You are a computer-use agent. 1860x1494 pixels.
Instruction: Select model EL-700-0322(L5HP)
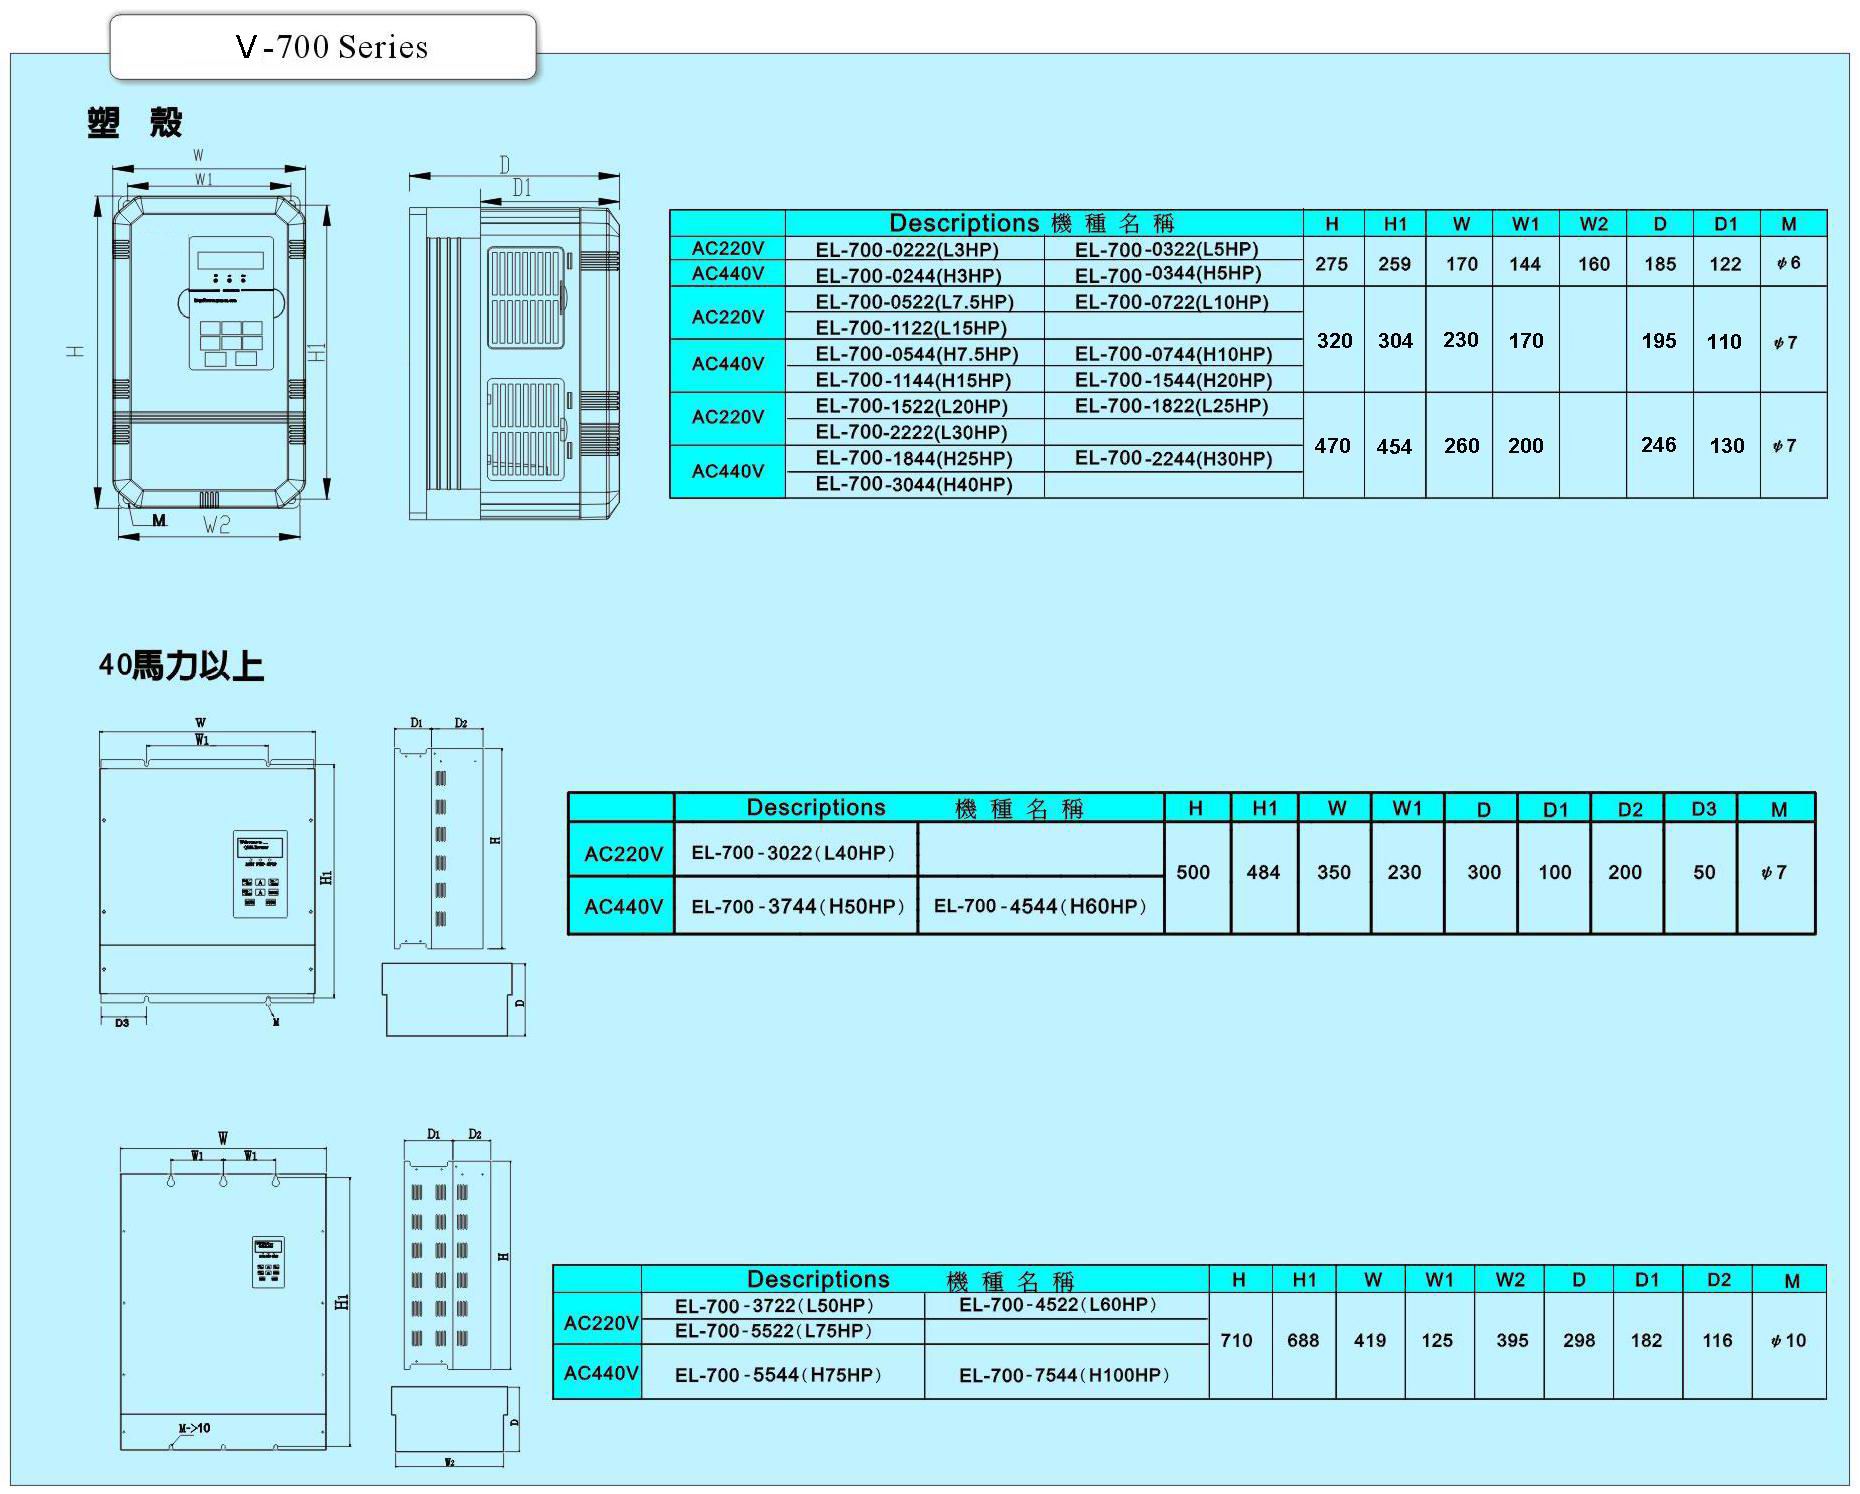click(1167, 249)
